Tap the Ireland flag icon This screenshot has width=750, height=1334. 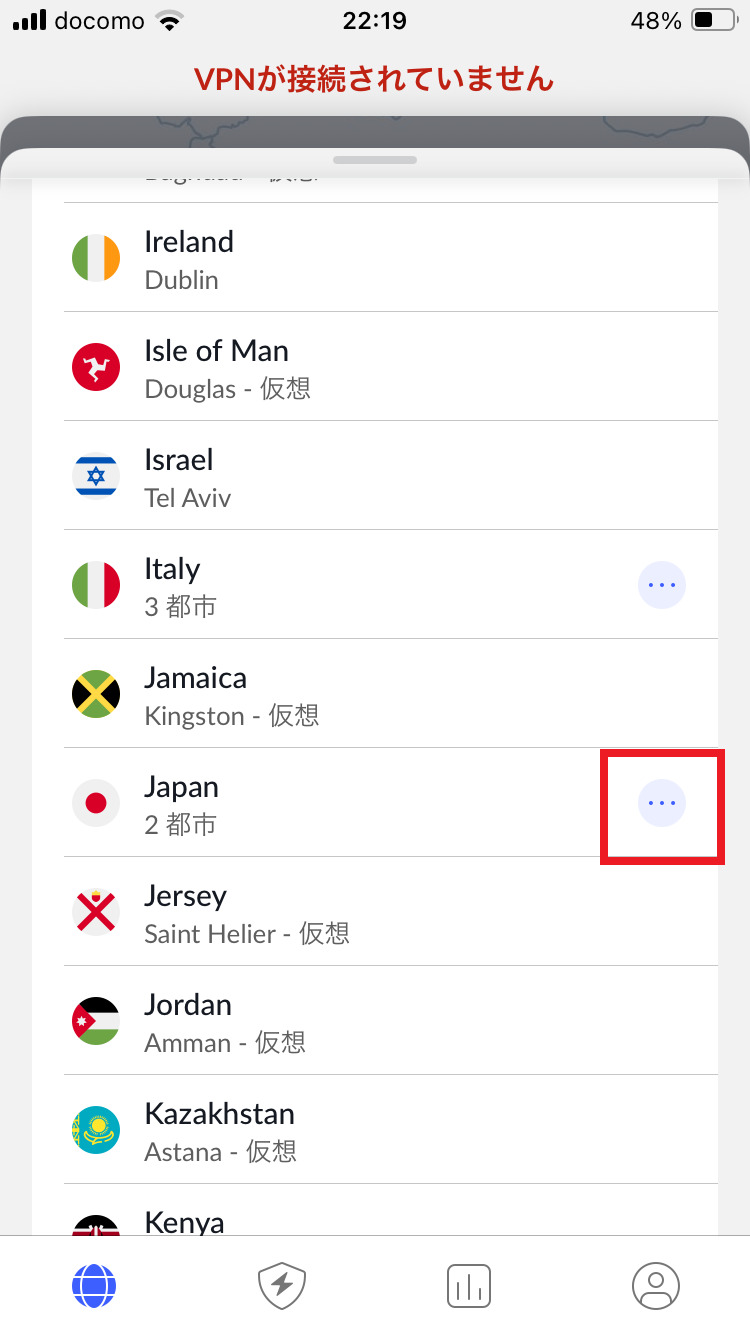pyautogui.click(x=96, y=258)
